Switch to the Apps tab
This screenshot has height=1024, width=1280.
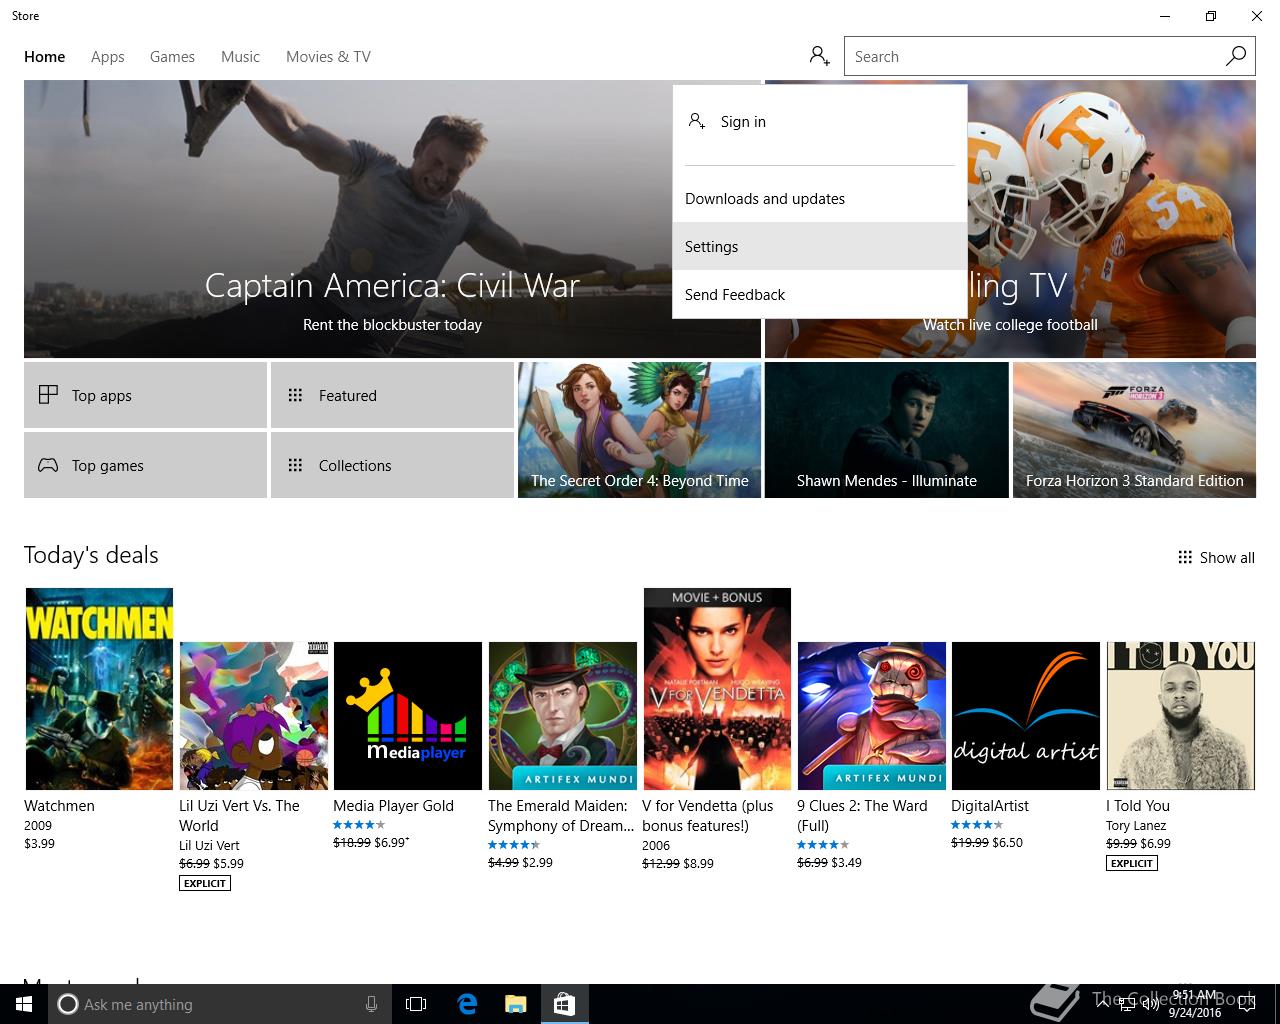(108, 57)
